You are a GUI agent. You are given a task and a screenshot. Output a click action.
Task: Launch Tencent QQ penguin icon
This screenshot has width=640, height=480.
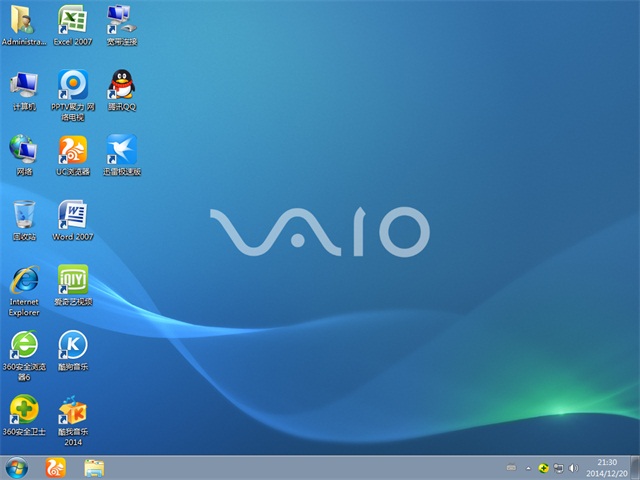pyautogui.click(x=121, y=86)
